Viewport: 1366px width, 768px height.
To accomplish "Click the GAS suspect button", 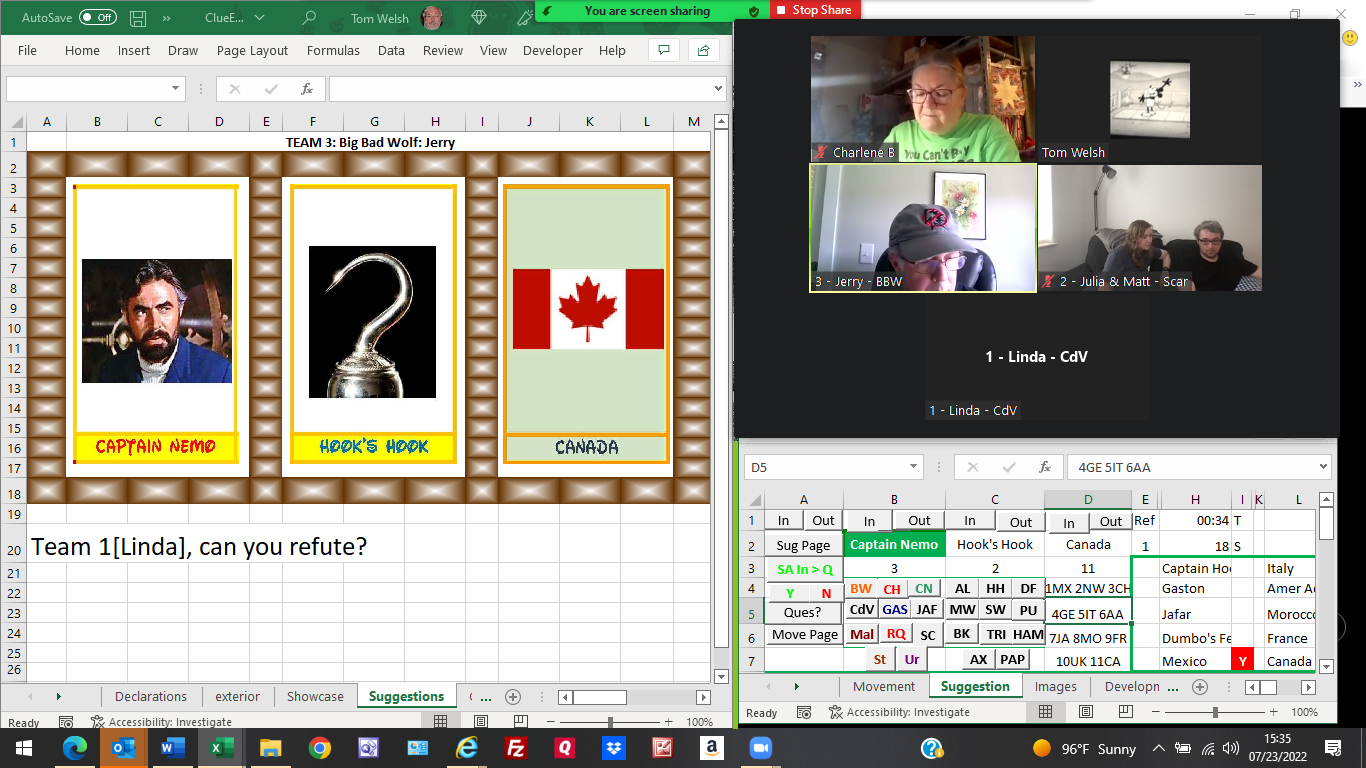I will [895, 609].
